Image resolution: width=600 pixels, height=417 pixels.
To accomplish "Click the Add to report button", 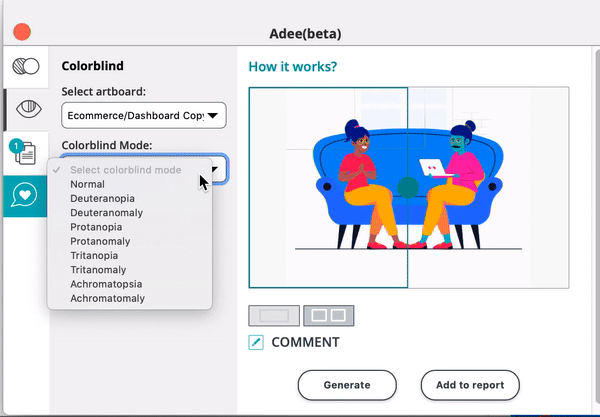I will pyautogui.click(x=470, y=385).
